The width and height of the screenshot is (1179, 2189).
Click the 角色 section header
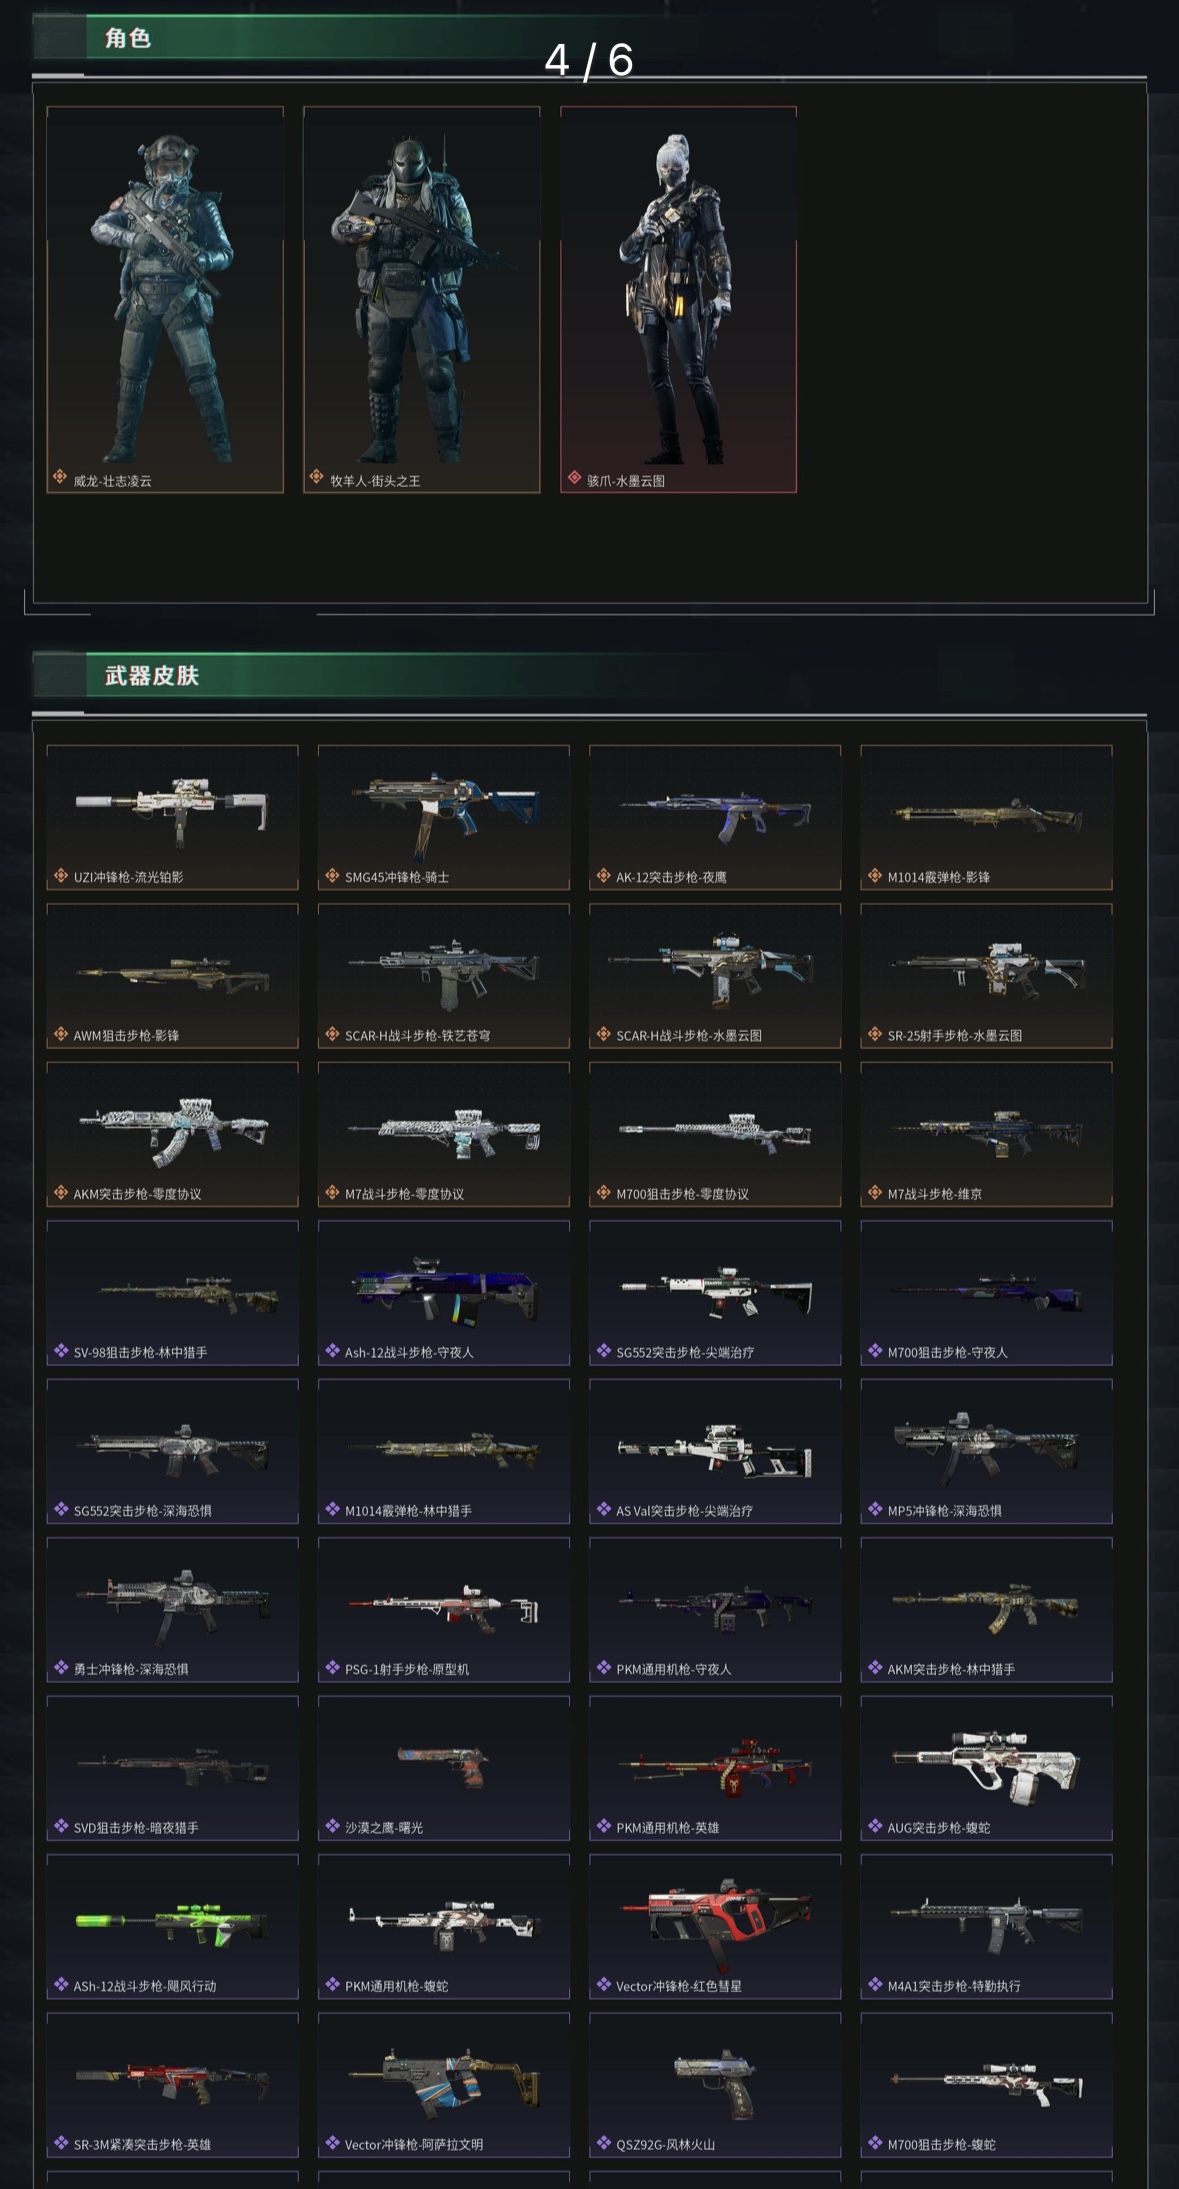tap(128, 38)
